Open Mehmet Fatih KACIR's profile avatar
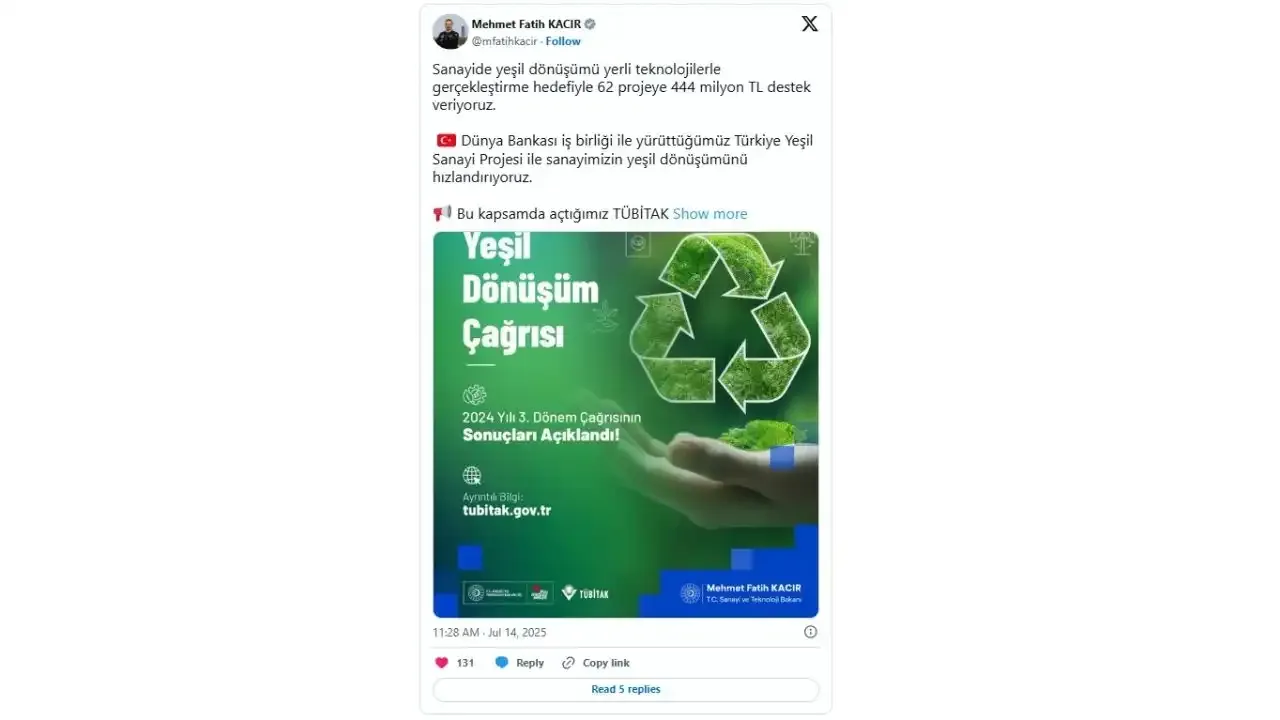 [450, 32]
